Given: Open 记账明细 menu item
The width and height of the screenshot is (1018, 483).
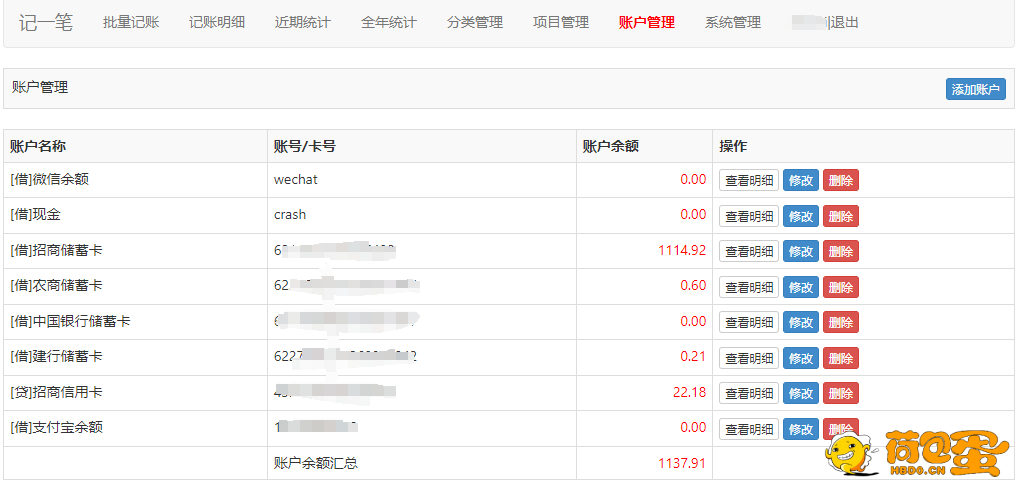Looking at the screenshot, I should pyautogui.click(x=217, y=23).
